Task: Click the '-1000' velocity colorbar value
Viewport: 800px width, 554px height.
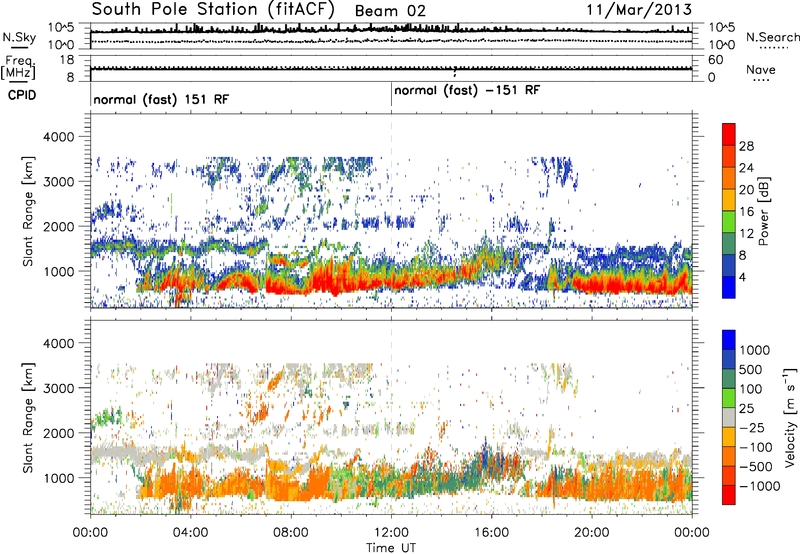Action: tap(759, 486)
